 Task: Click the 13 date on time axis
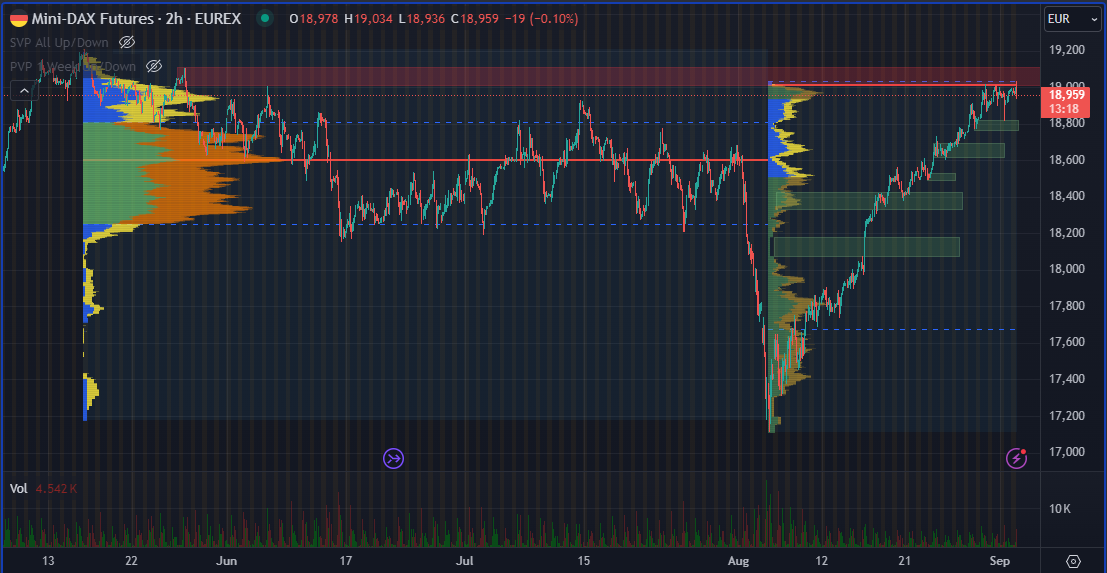[x=48, y=561]
